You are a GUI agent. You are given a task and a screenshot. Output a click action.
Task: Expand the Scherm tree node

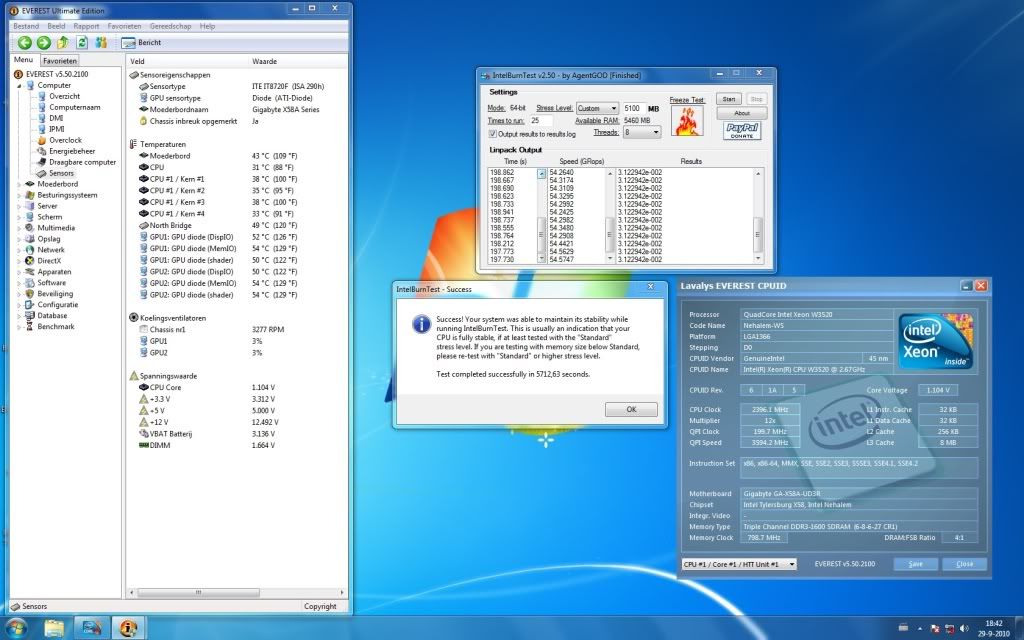point(19,217)
